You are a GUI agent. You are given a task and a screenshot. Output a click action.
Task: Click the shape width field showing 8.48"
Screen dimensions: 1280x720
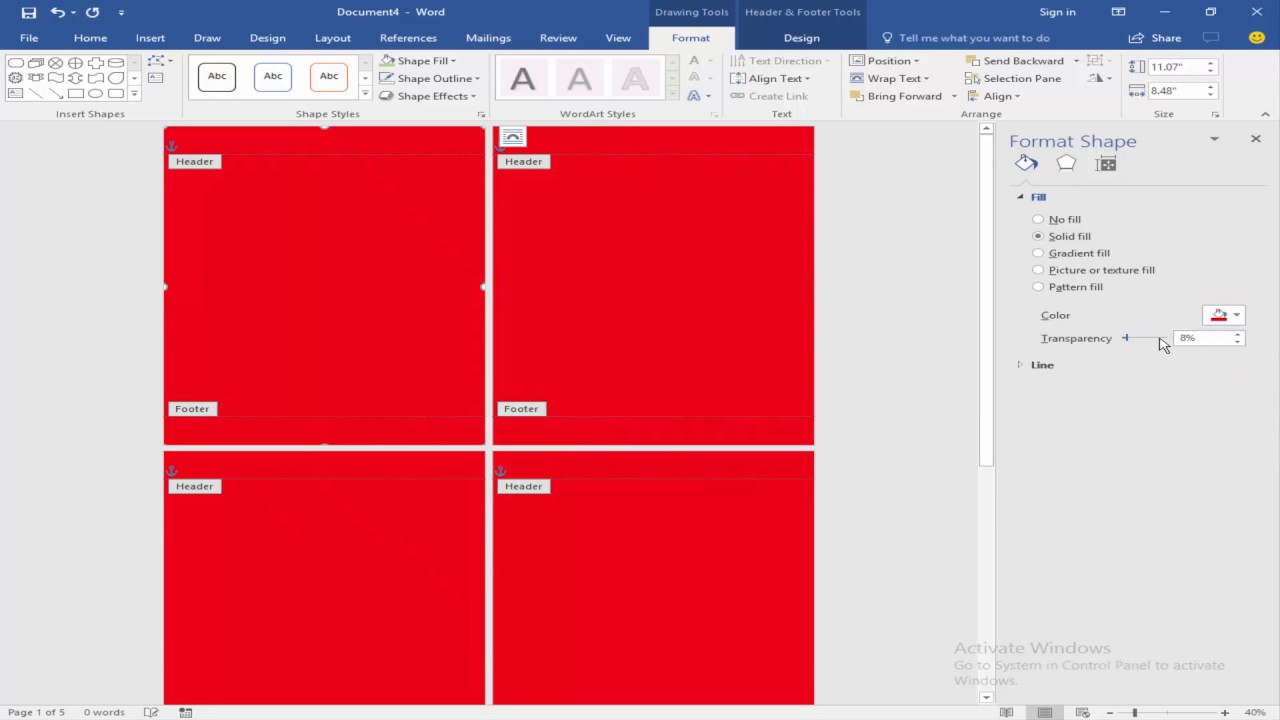click(1178, 91)
